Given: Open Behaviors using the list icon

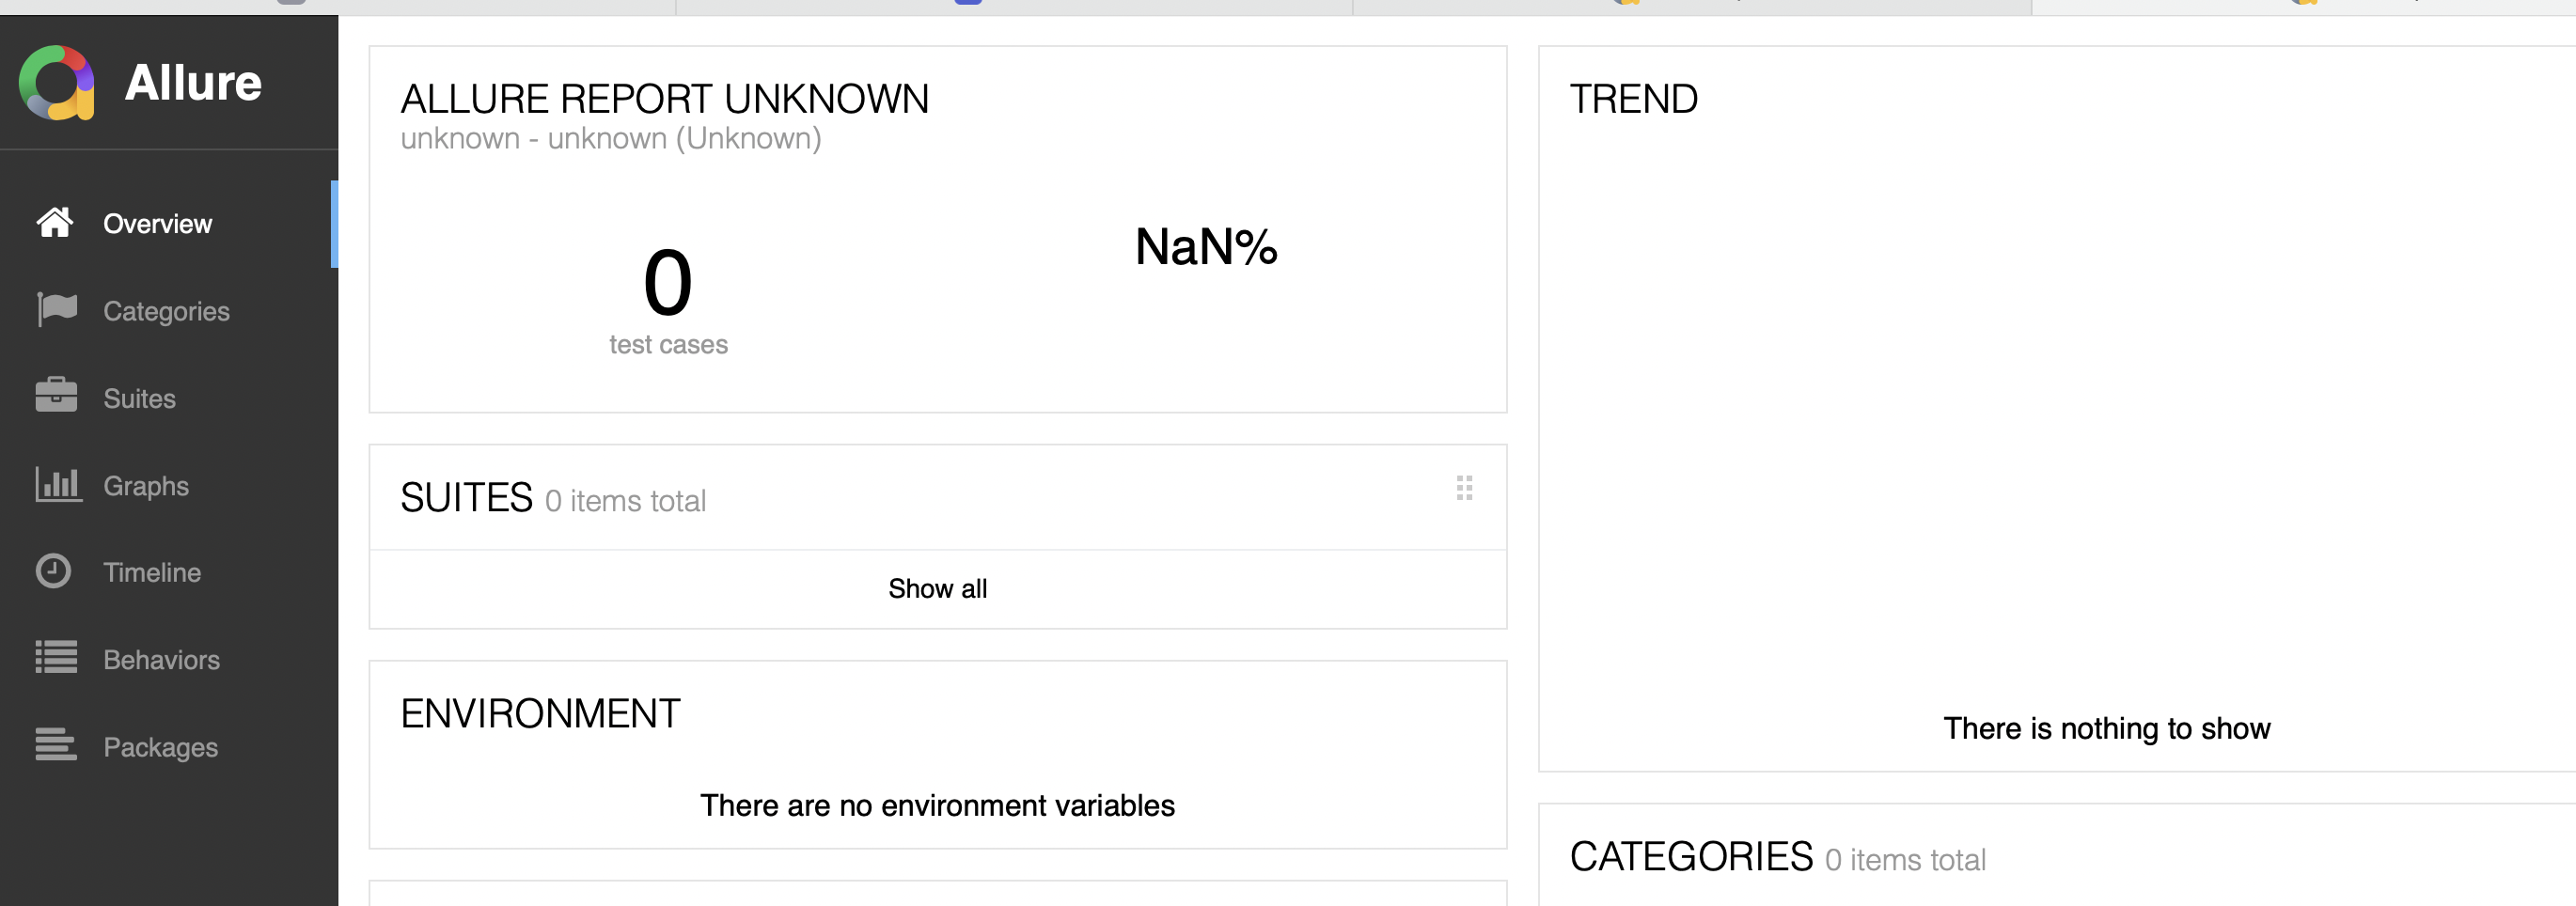Looking at the screenshot, I should [55, 658].
